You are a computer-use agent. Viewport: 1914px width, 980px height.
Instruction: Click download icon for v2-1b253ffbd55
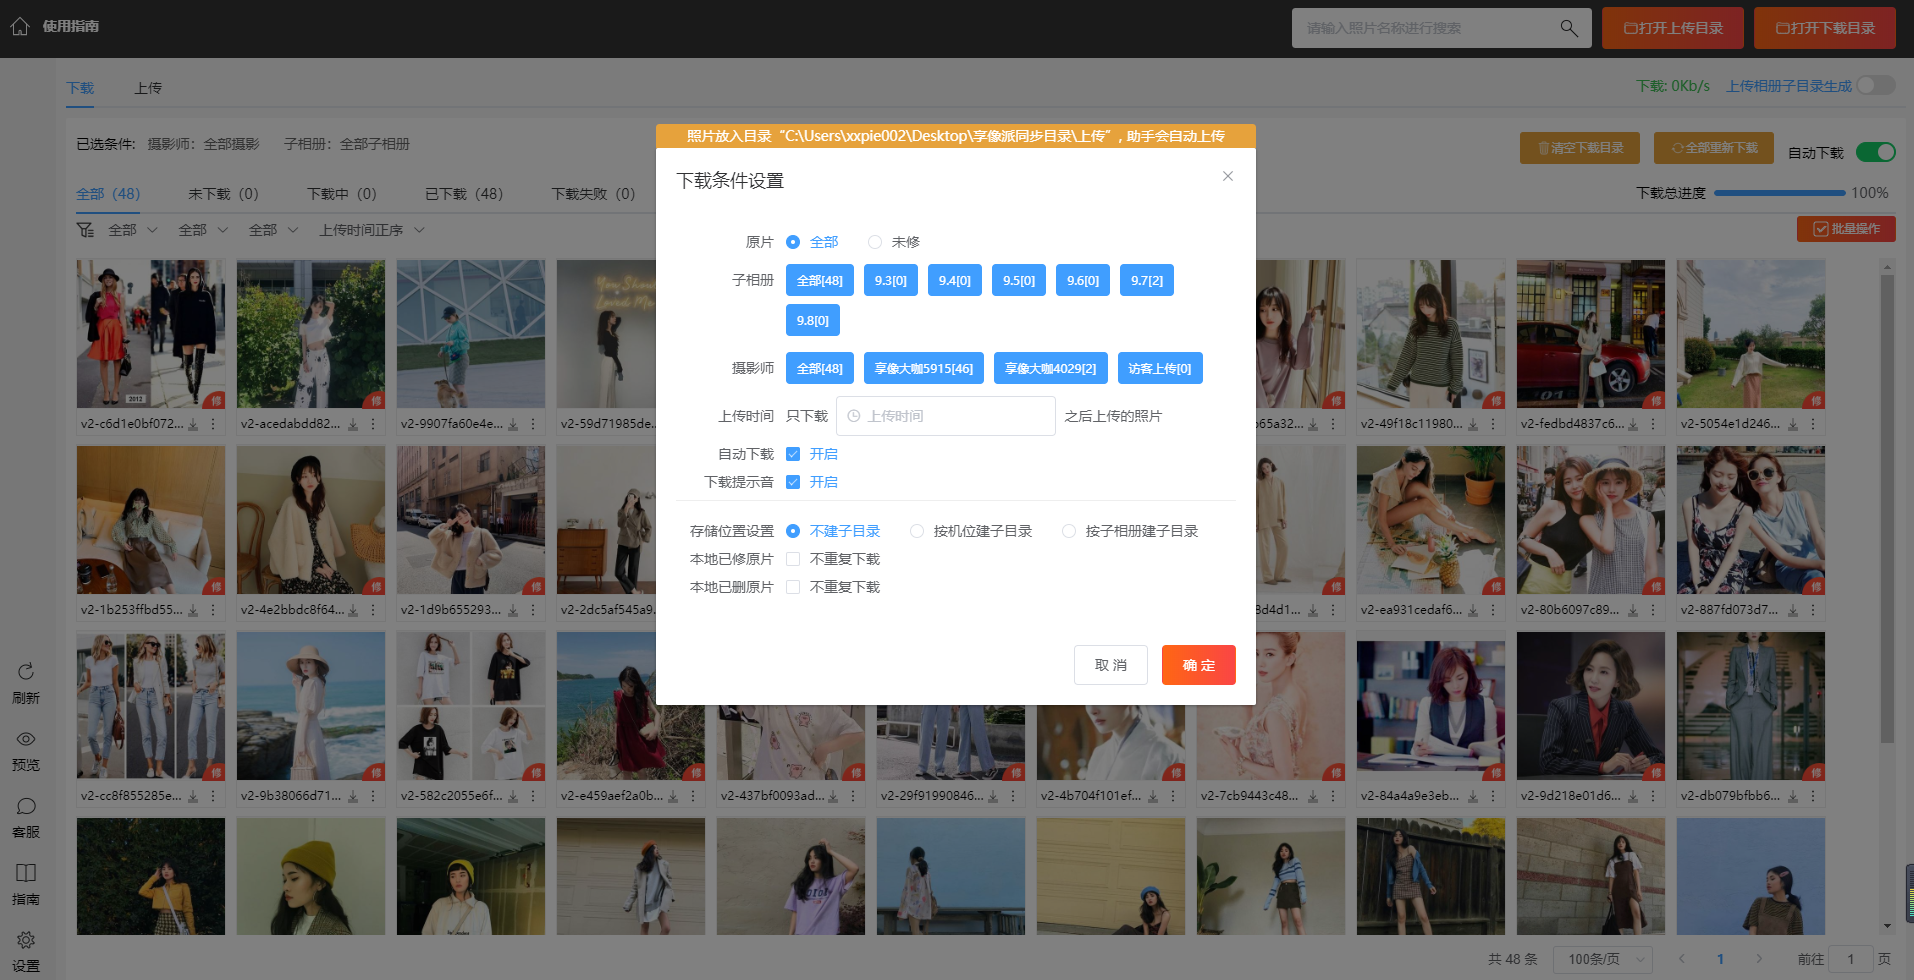(193, 610)
